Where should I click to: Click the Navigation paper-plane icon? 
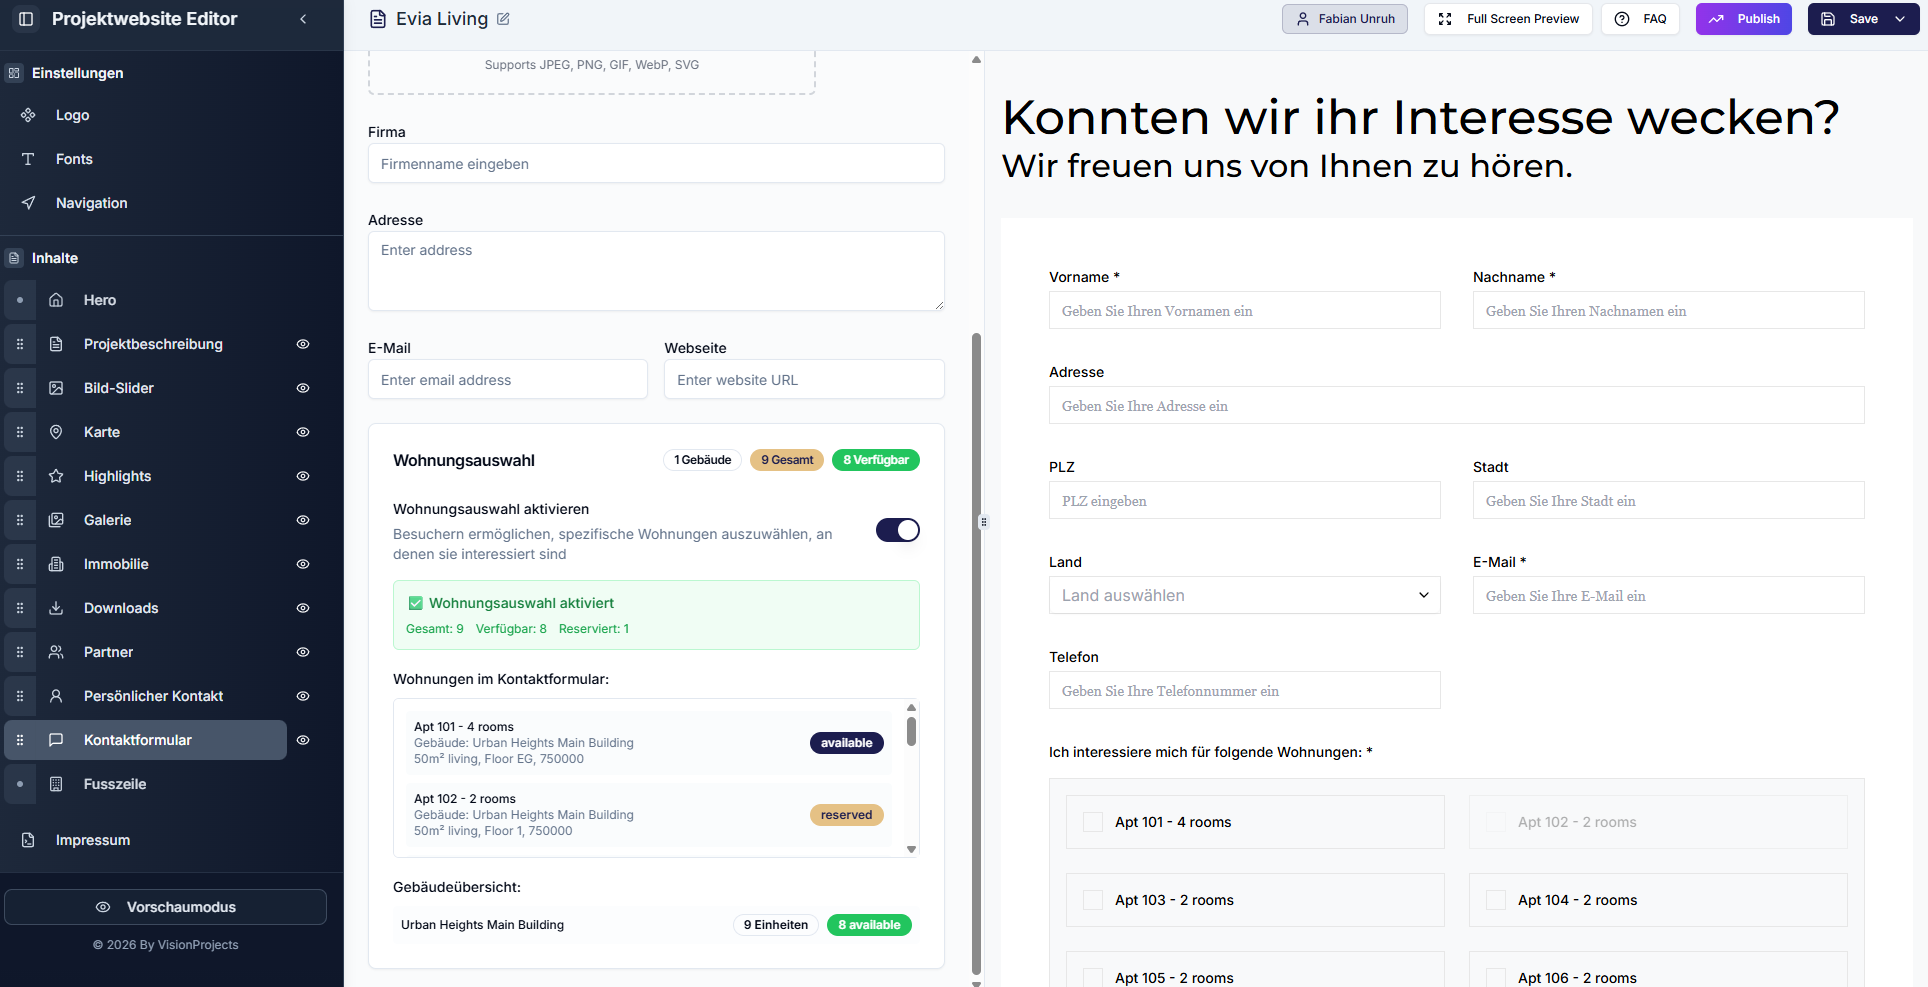coord(30,203)
